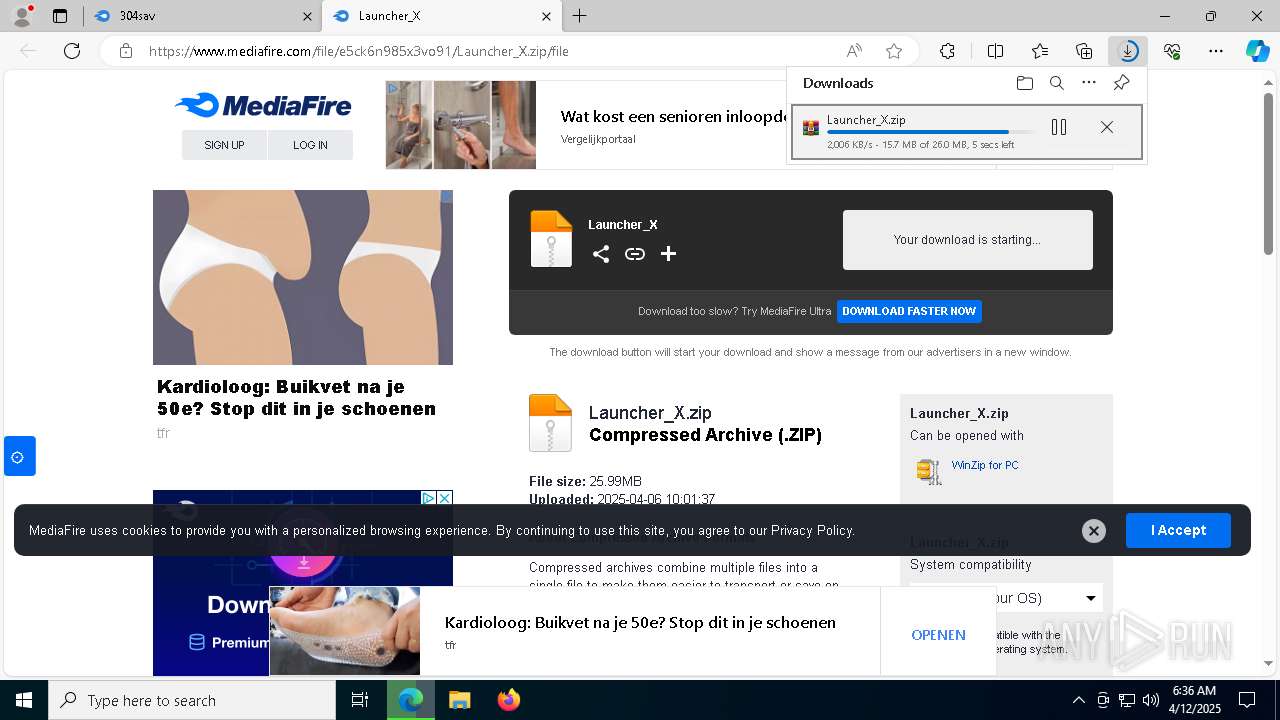Open the volume control in the tray
Image resolution: width=1280 pixels, height=720 pixels.
[x=1151, y=700]
